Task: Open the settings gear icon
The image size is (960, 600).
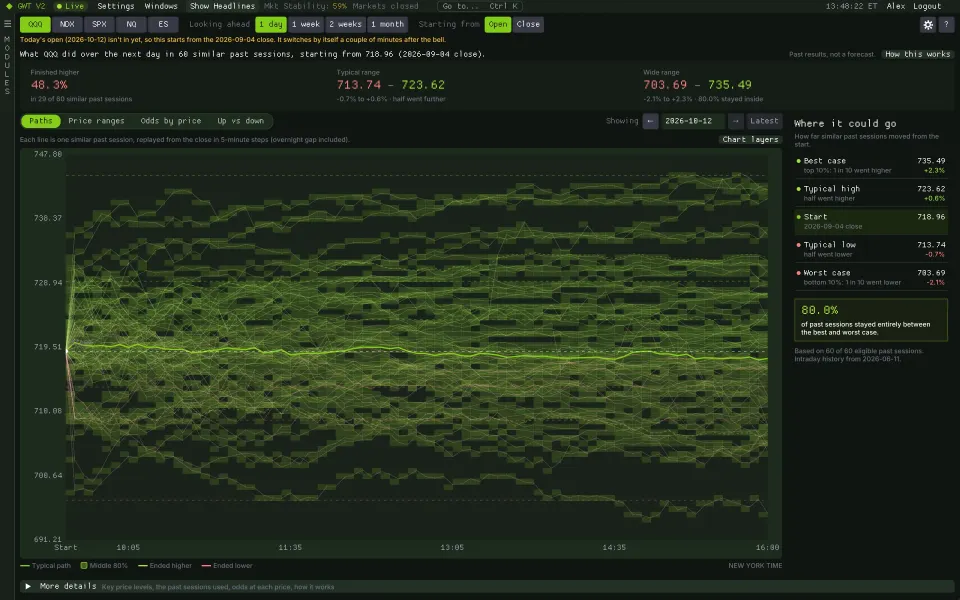Action: click(928, 24)
